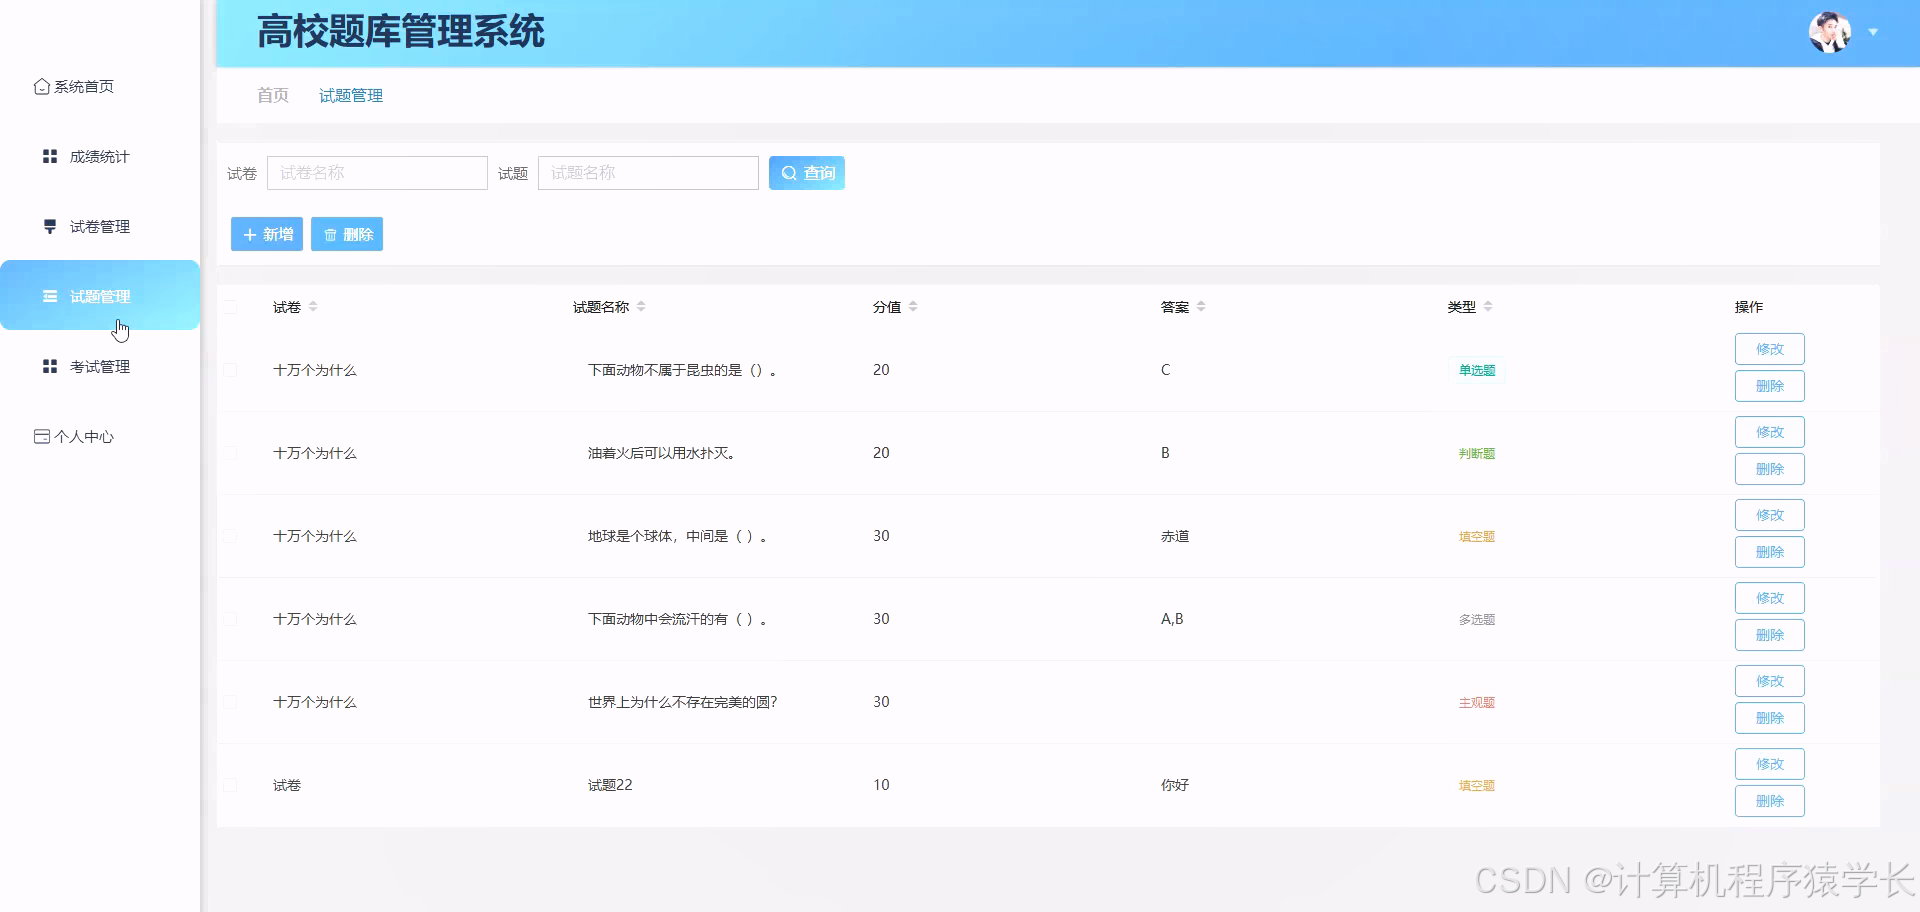Viewport: 1920px width, 912px height.
Task: Click question text 世界上为什么不存在完美的圆?
Action: click(x=683, y=702)
